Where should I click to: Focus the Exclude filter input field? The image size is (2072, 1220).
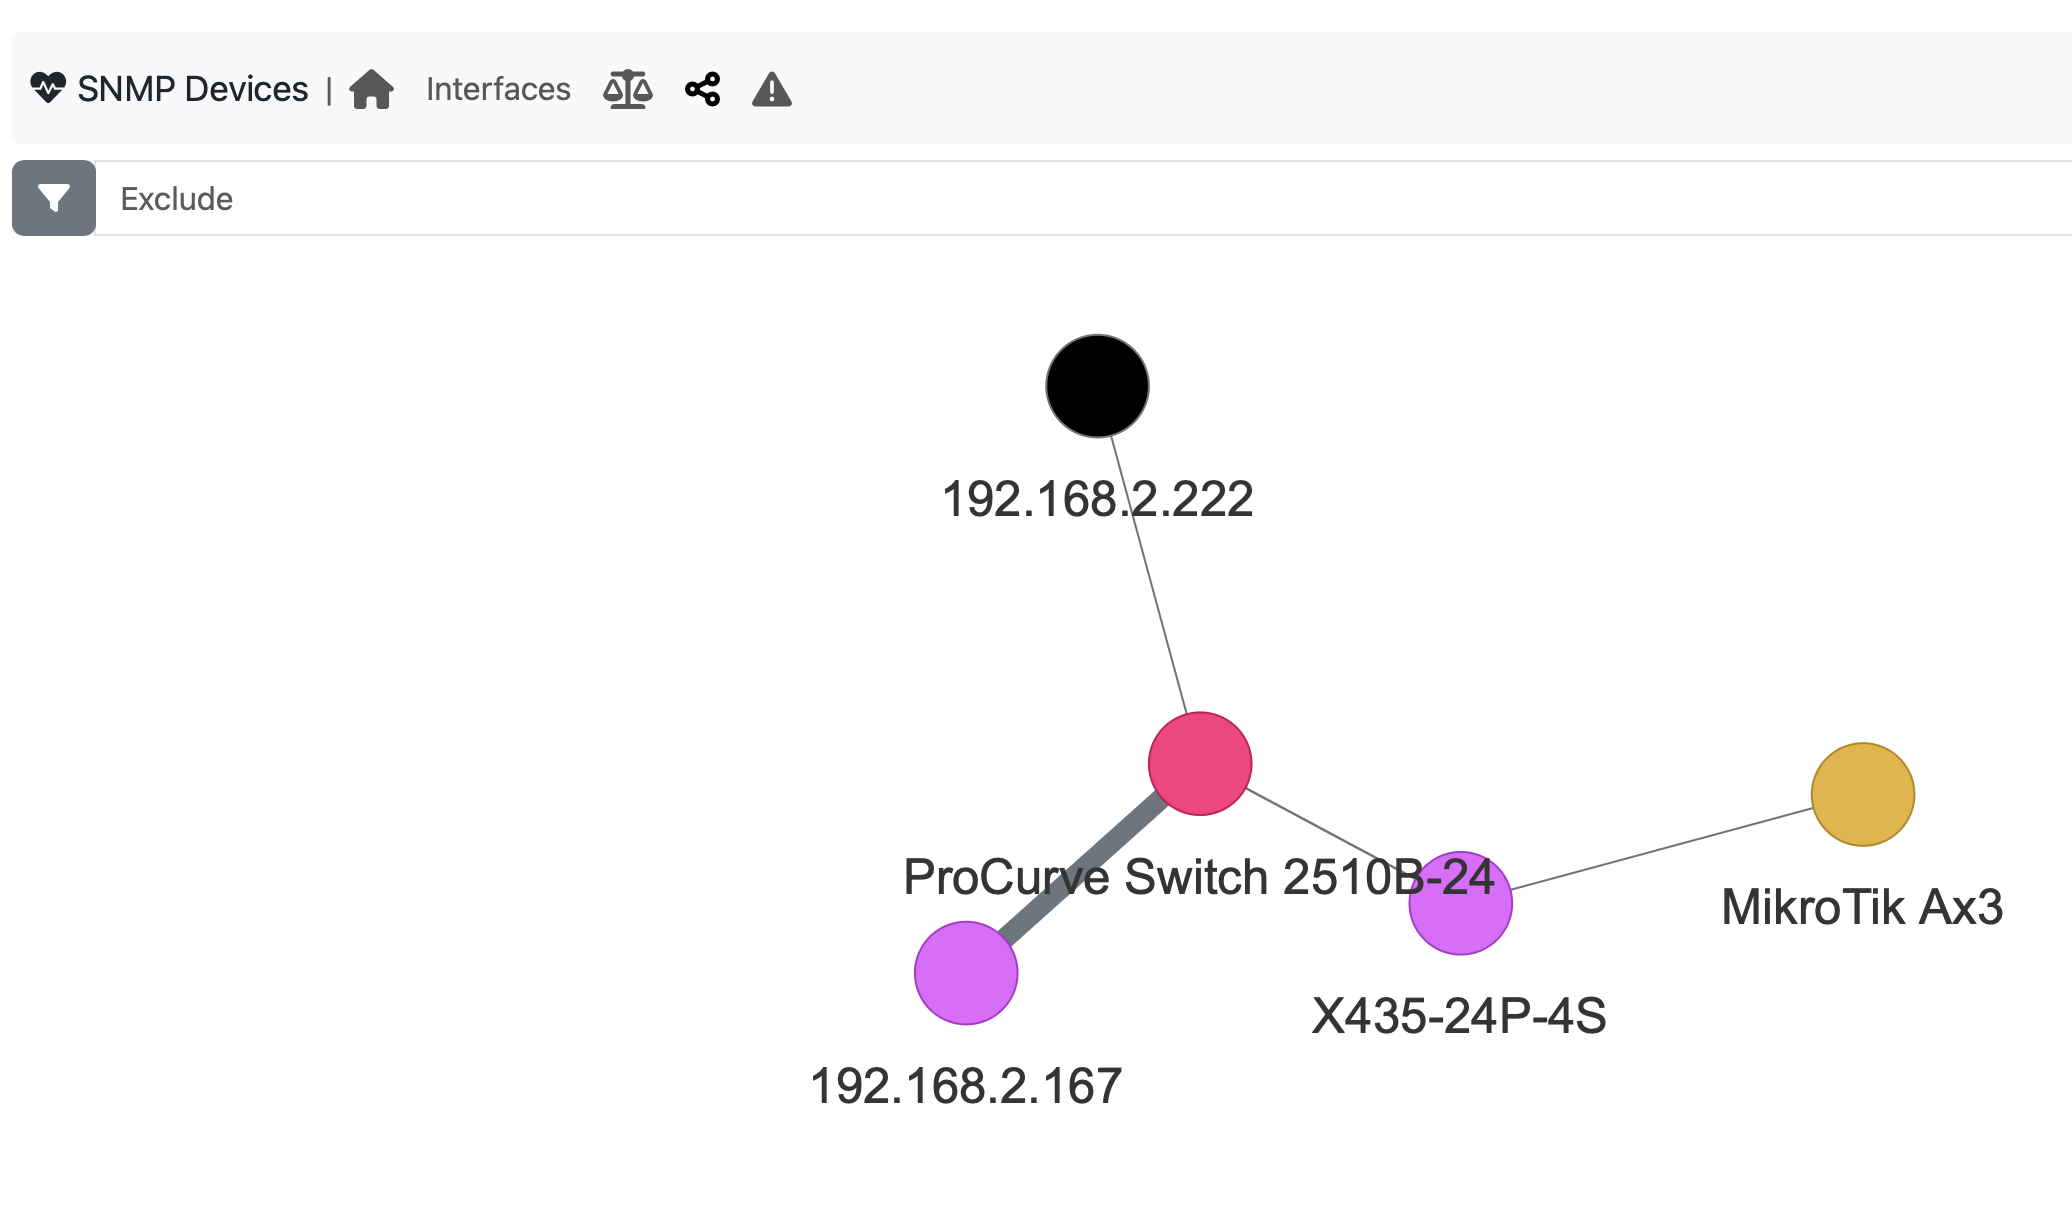coord(1083,198)
